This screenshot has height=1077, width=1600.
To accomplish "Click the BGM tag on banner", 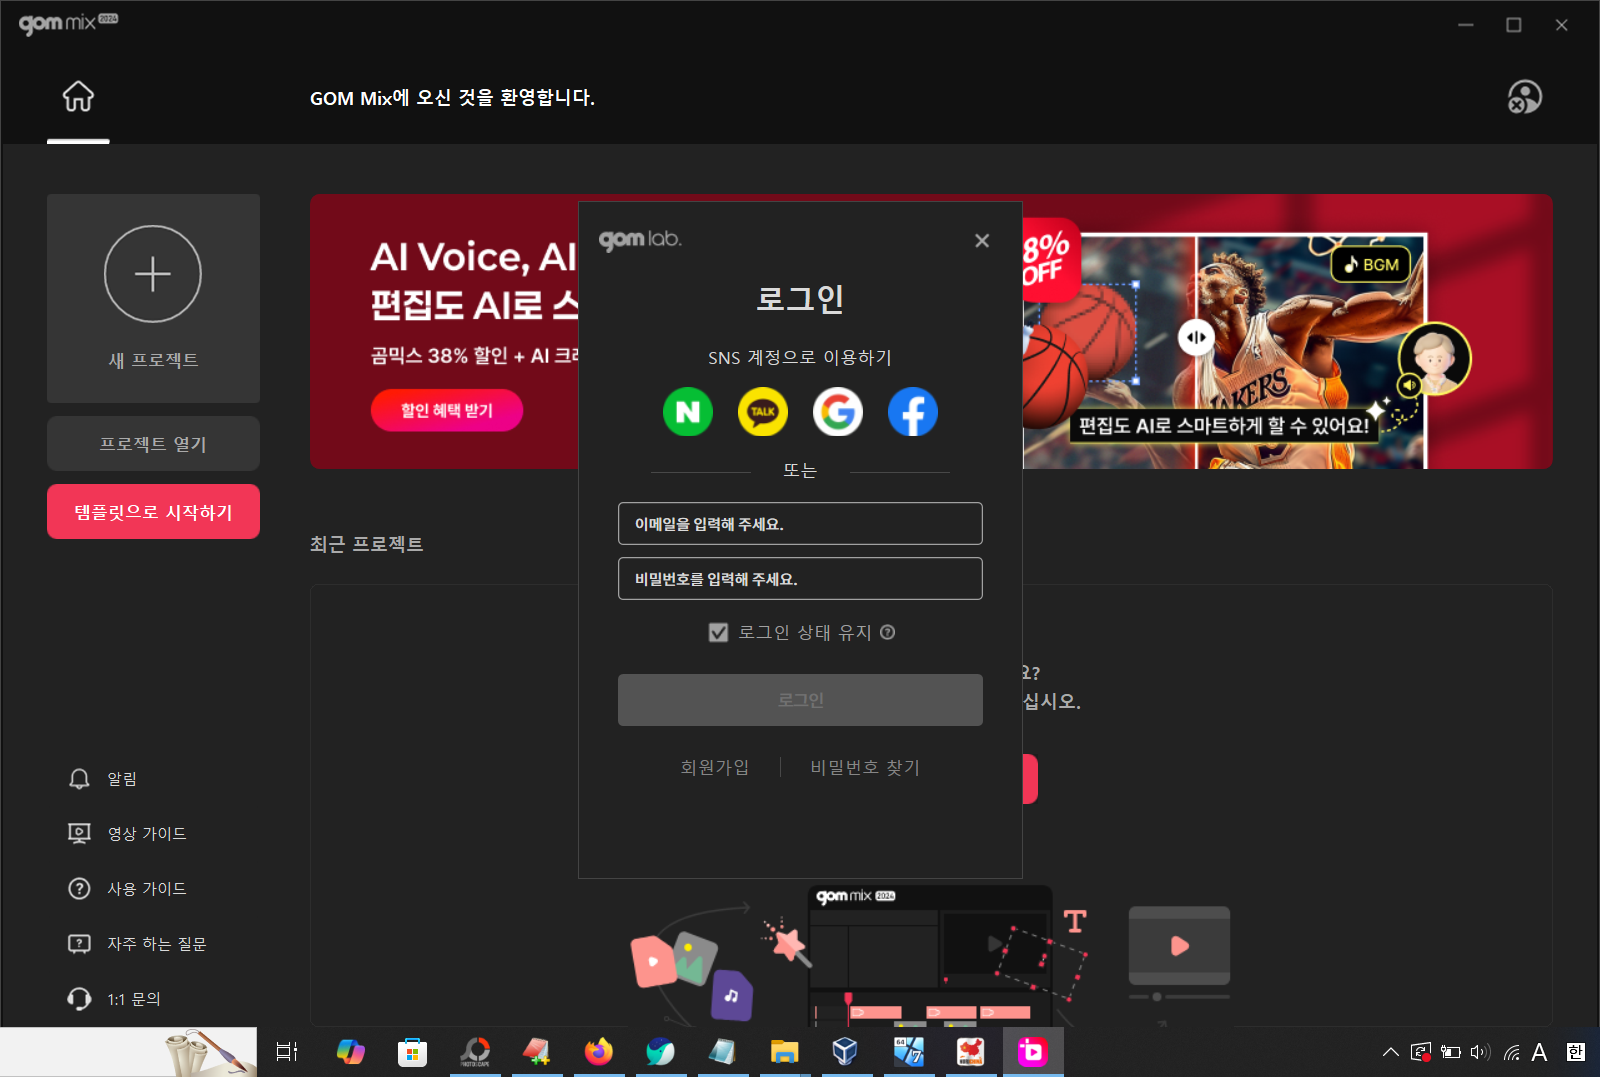I will (x=1371, y=264).
